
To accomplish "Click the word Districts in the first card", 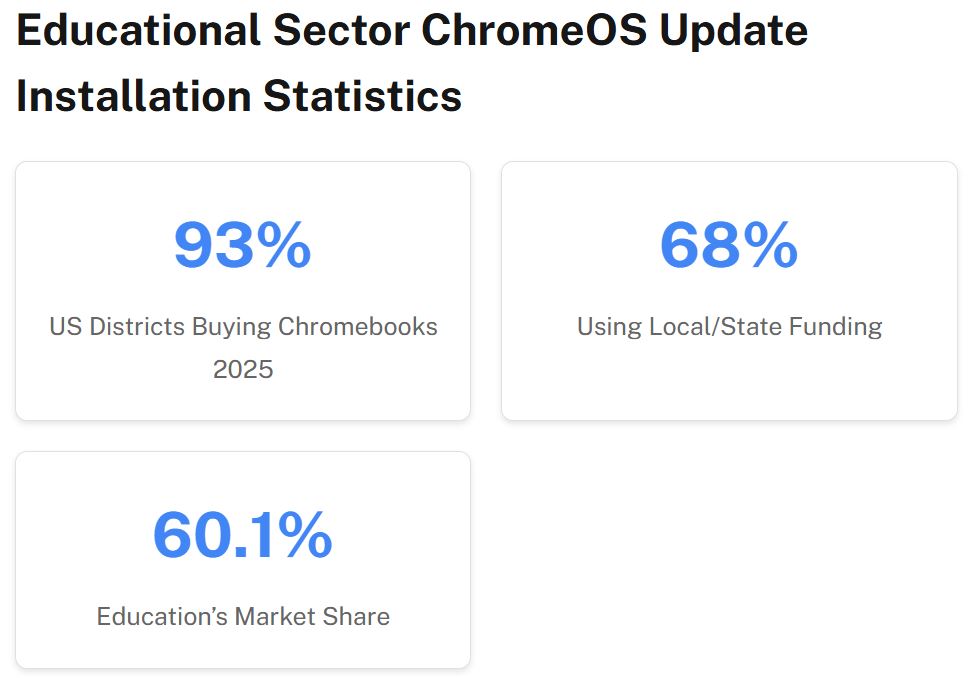I will click(x=135, y=327).
